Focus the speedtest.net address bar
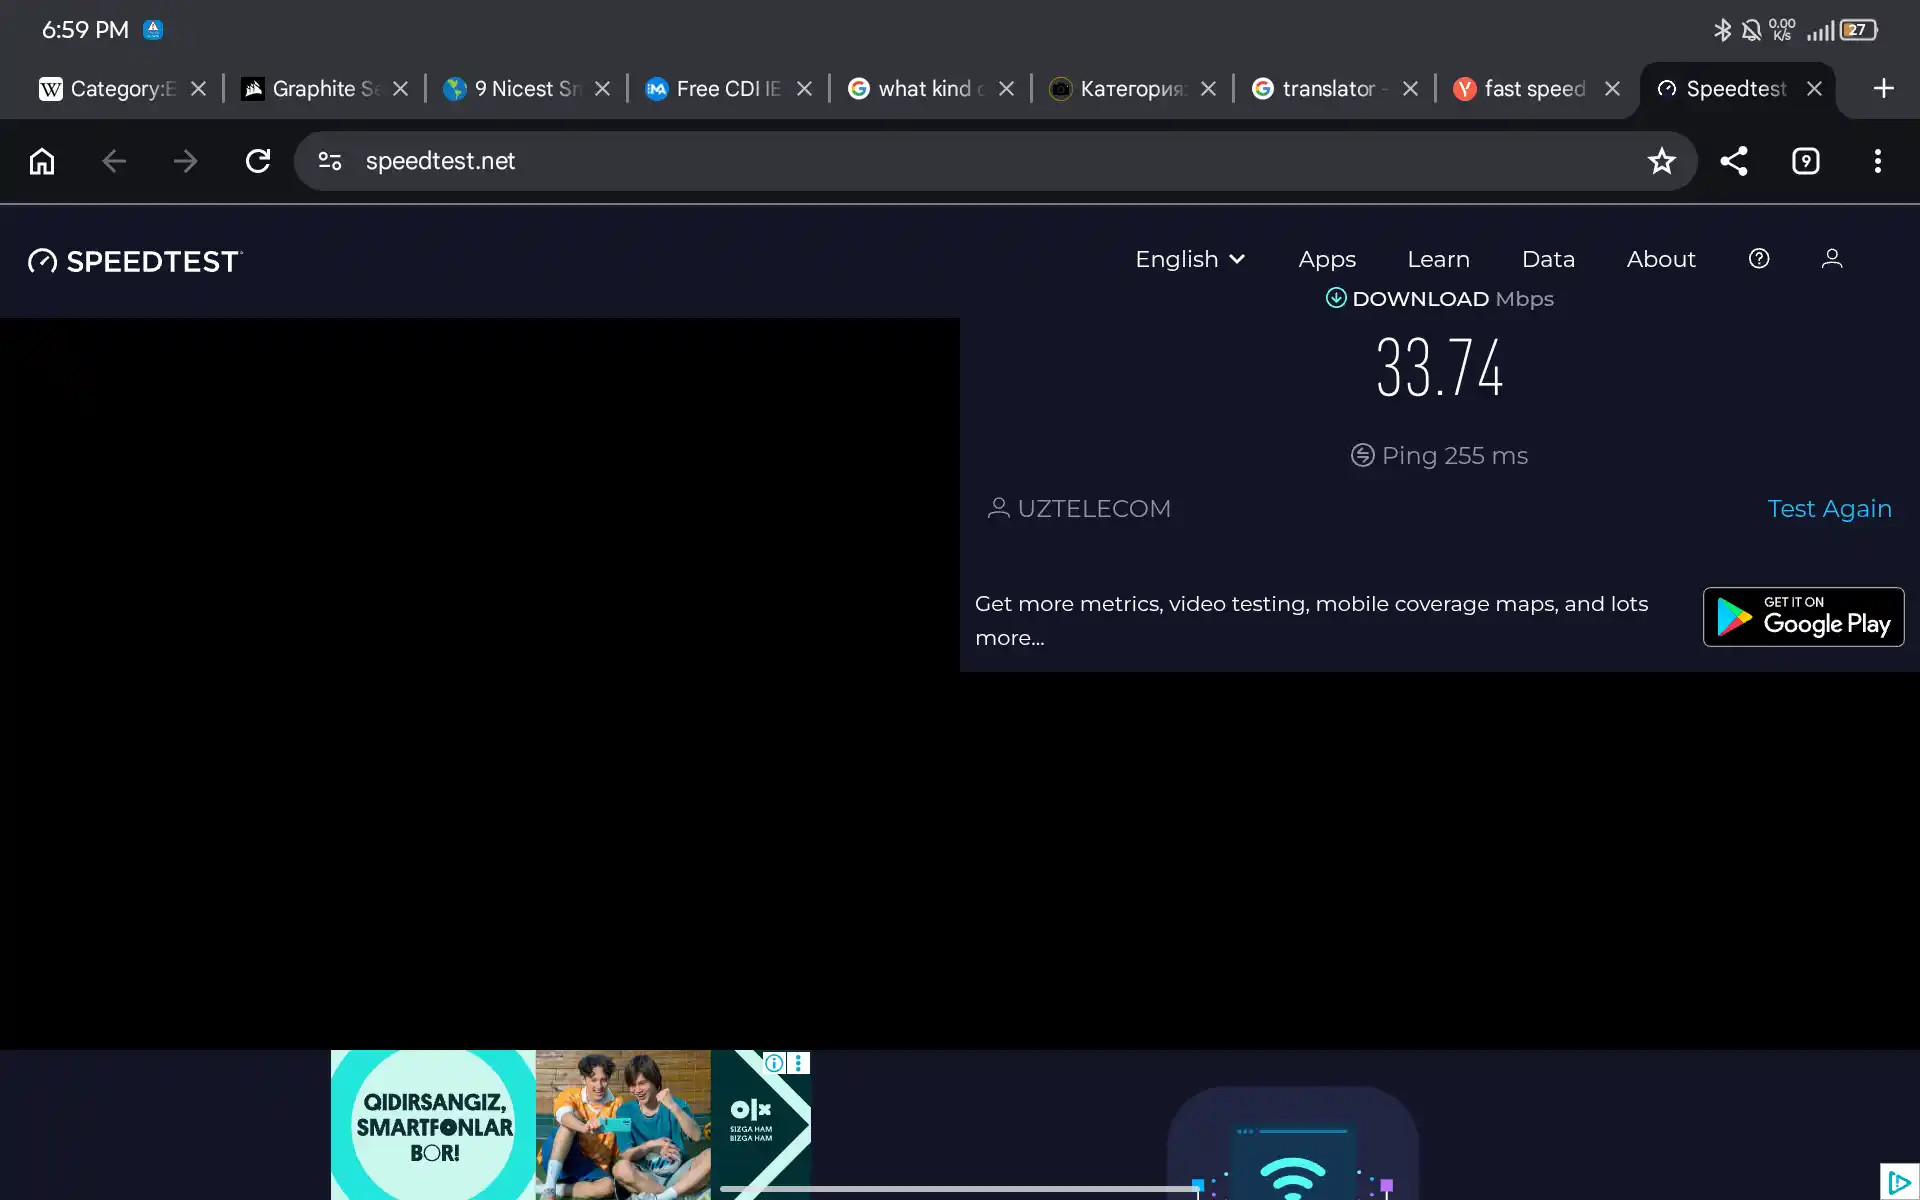 pyautogui.click(x=995, y=161)
